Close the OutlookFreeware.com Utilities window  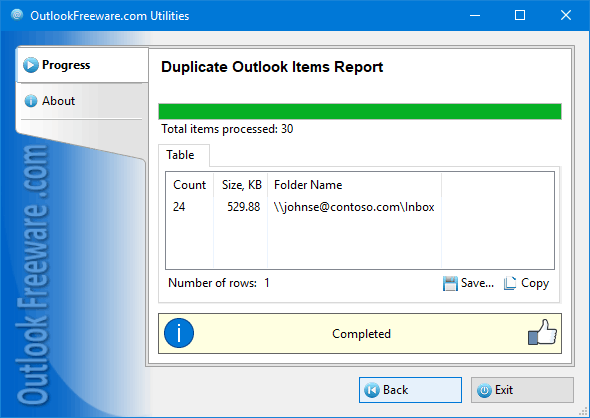[566, 15]
